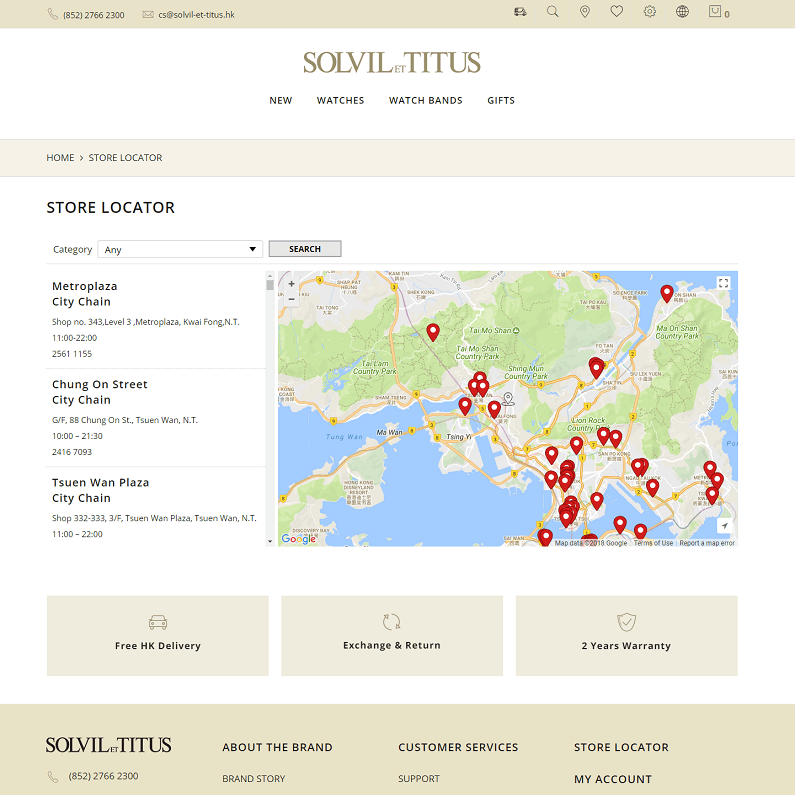Click the store list scroll down arrow

(270, 541)
